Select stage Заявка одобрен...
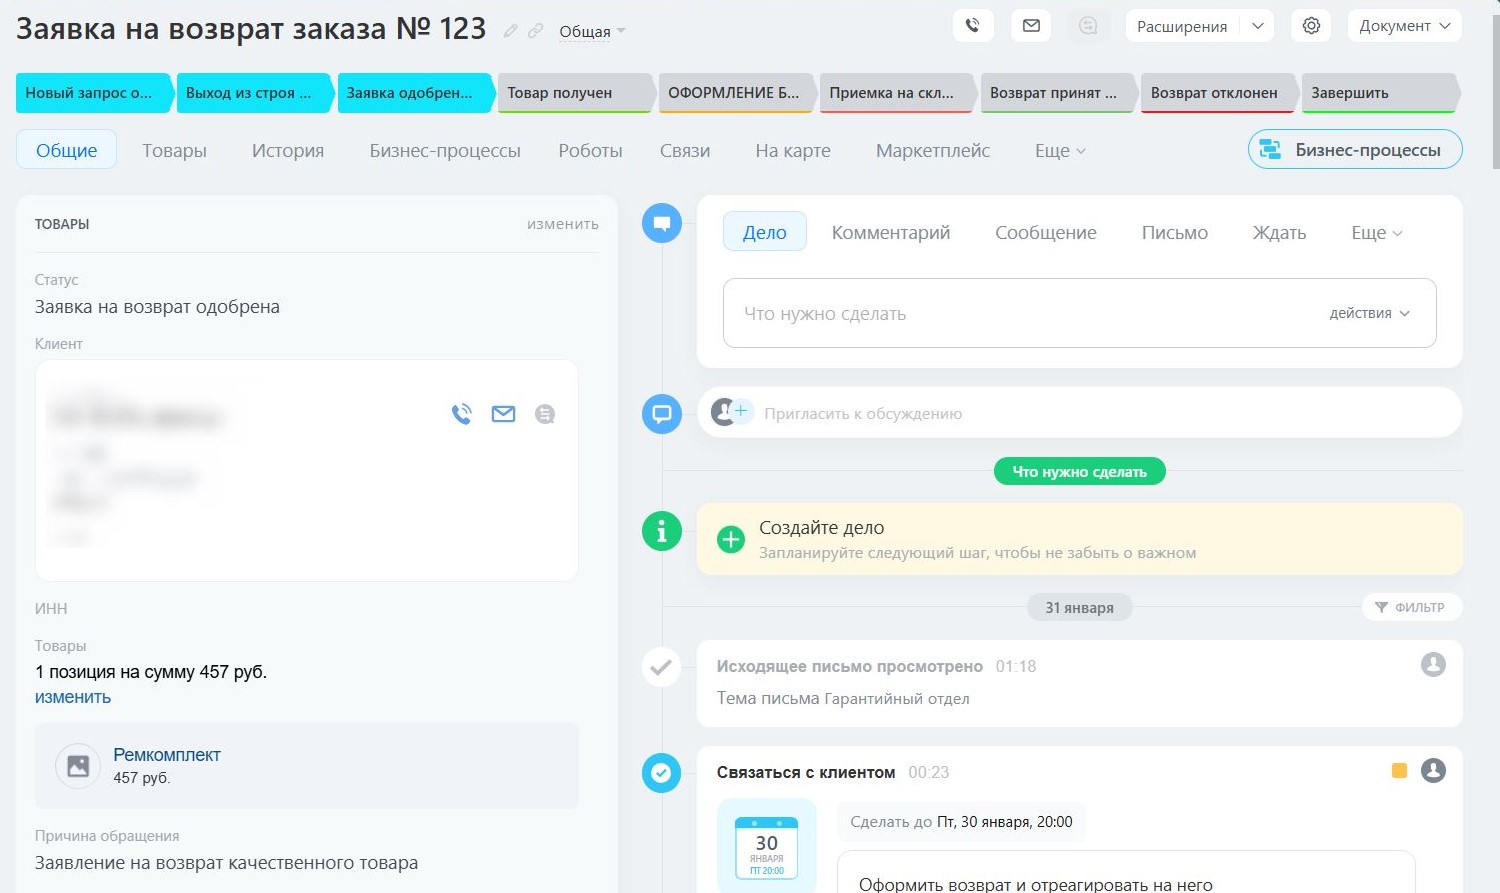This screenshot has height=893, width=1500. tap(414, 93)
